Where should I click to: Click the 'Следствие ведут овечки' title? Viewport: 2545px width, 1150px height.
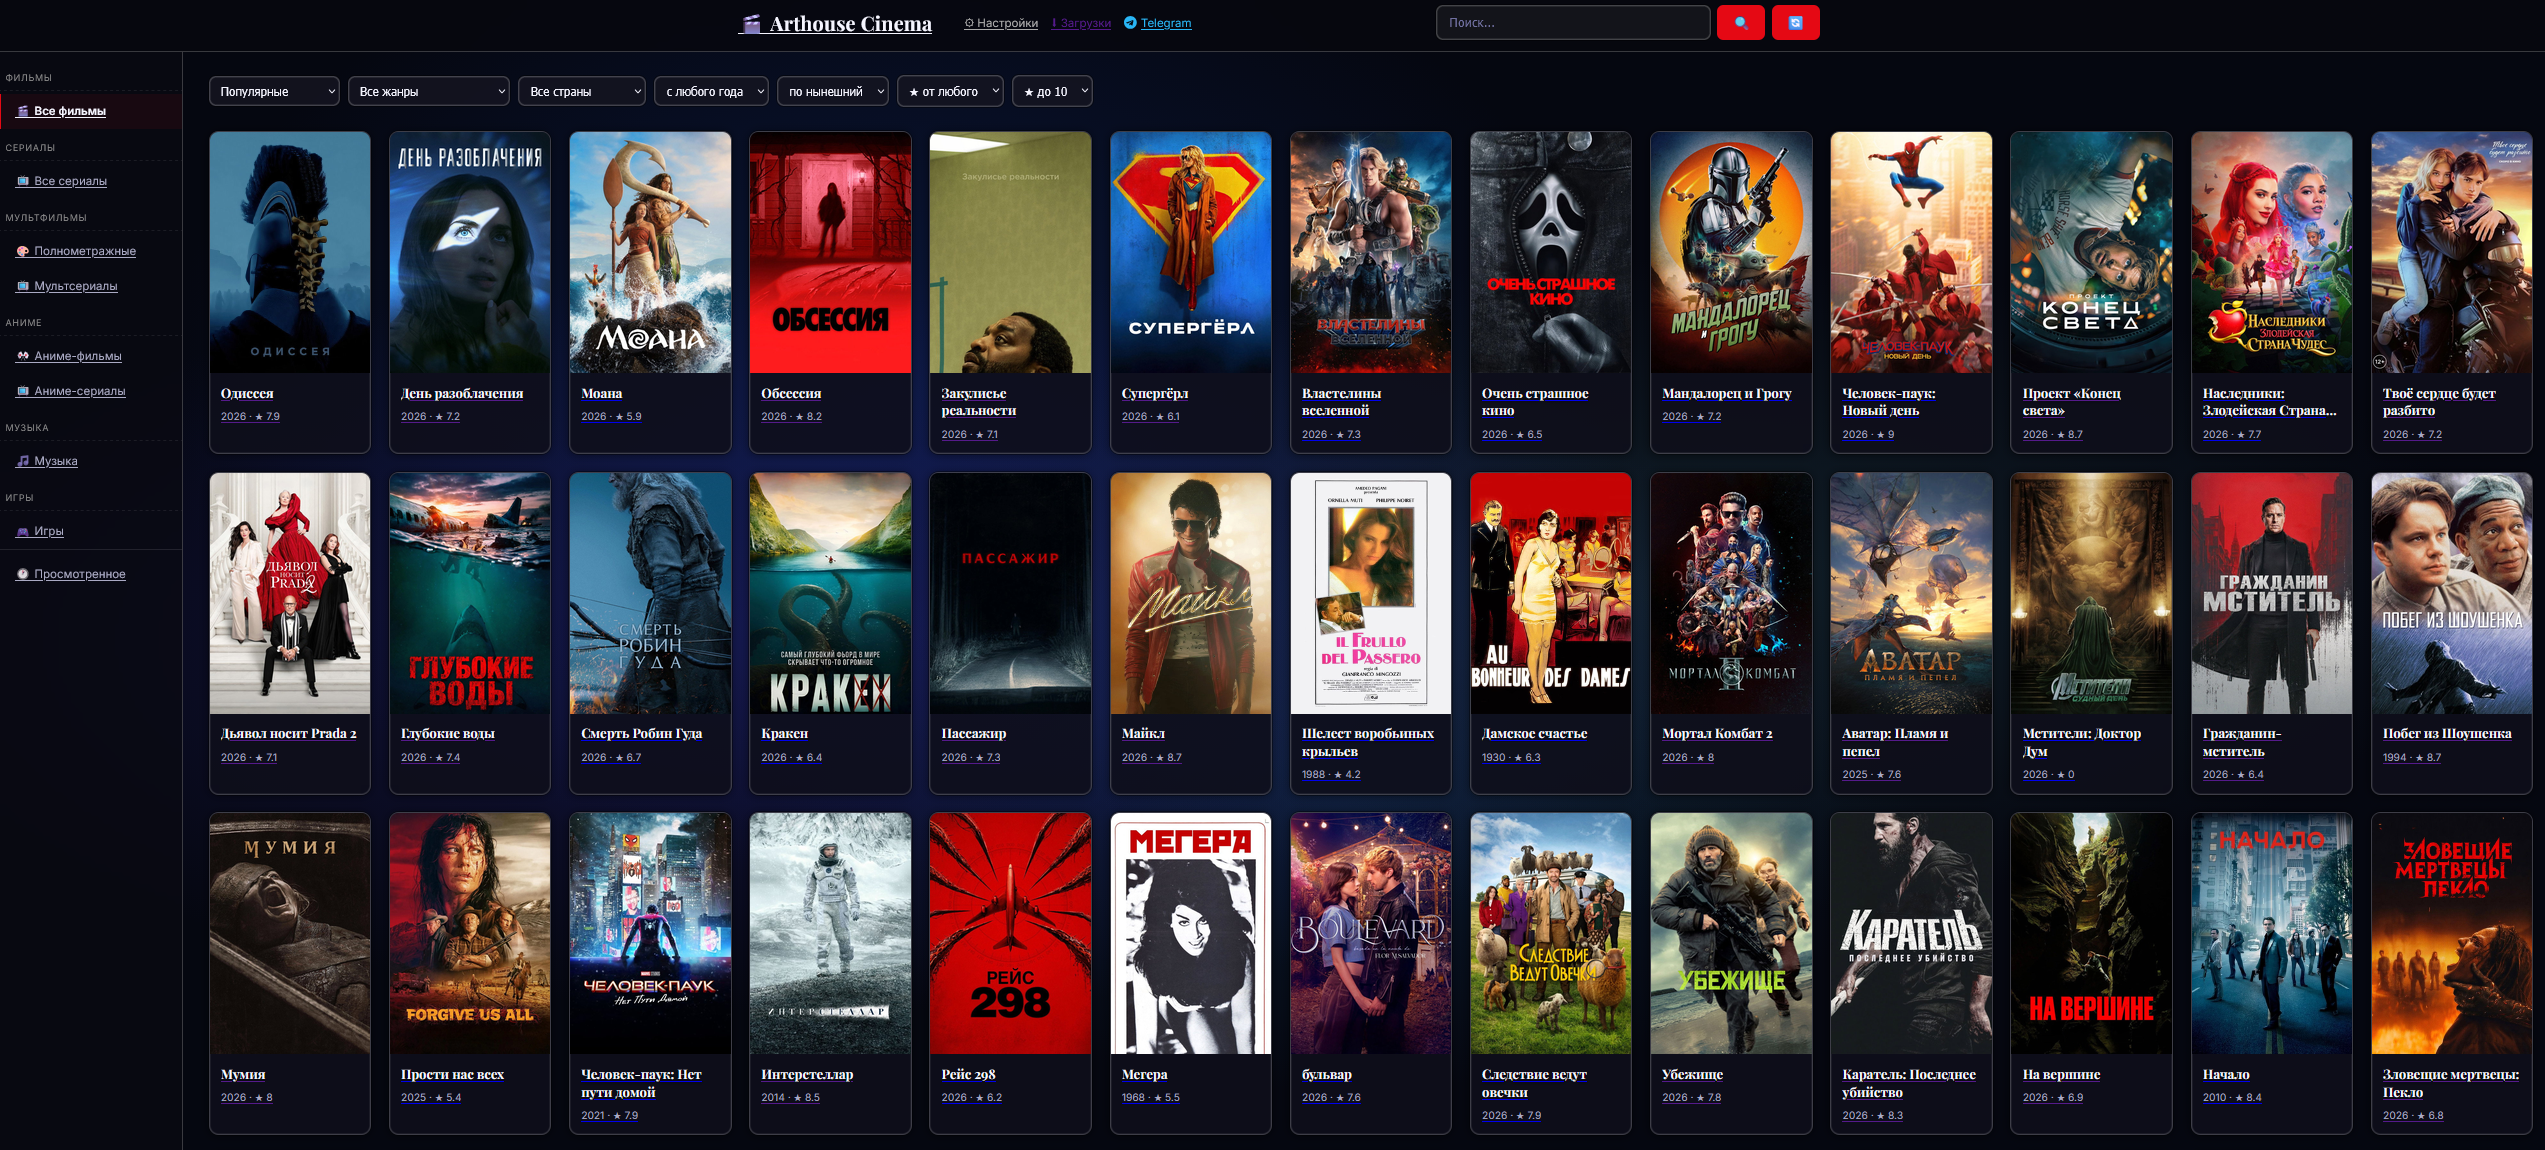coord(1534,1083)
